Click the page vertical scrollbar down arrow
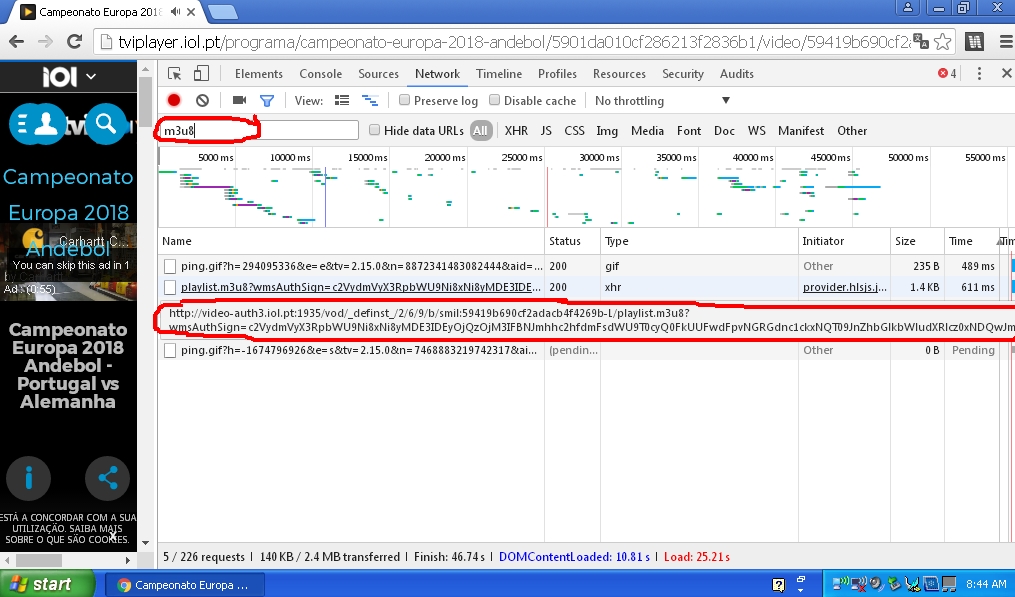Screen dimensions: 1015x597 point(146,543)
